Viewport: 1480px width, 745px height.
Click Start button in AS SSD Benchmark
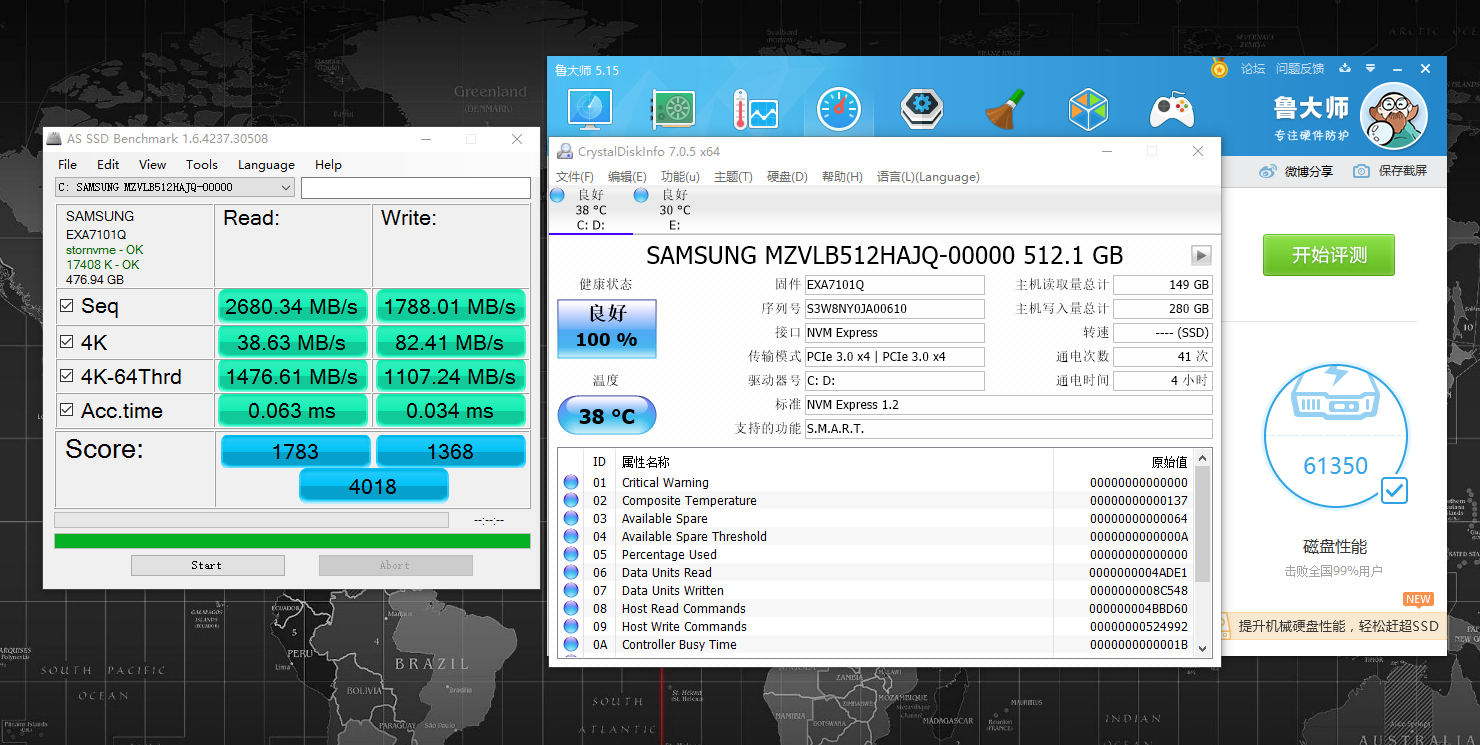[x=207, y=566]
